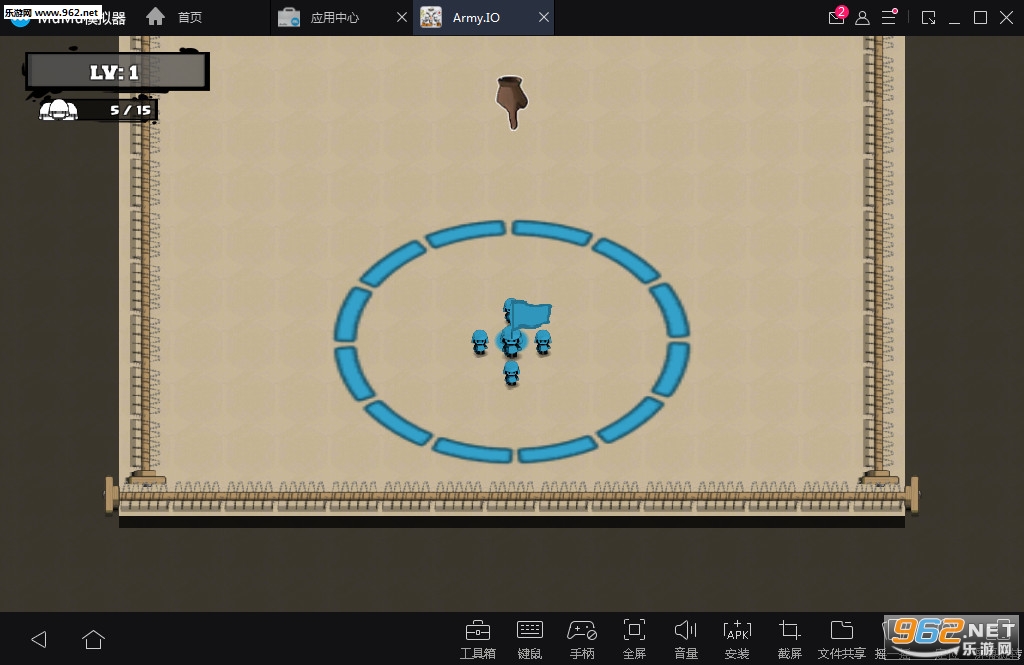
Task: Take a 截屏 screenshot
Action: tap(790, 640)
